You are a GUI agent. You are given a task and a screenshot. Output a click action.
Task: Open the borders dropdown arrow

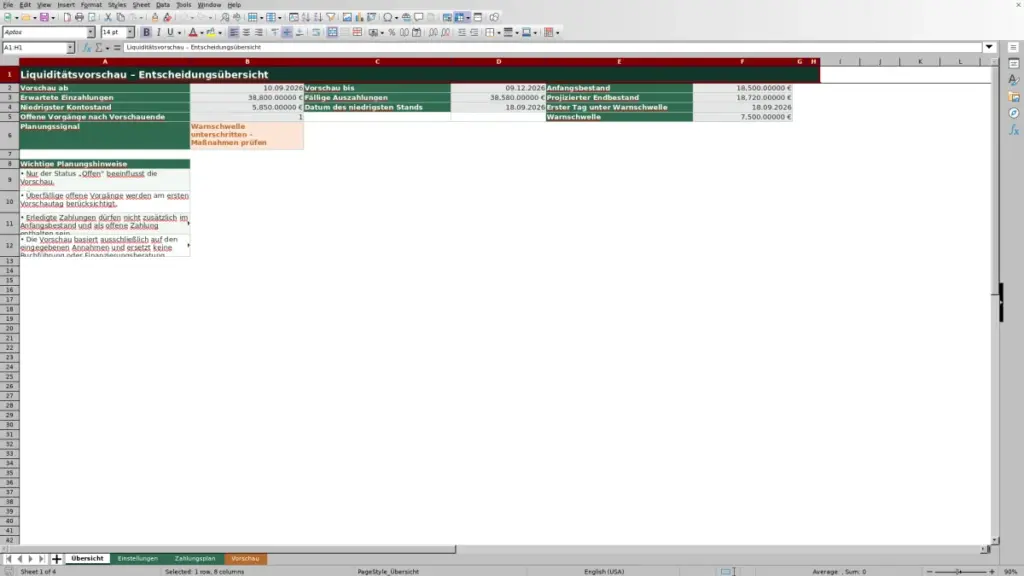tap(499, 33)
